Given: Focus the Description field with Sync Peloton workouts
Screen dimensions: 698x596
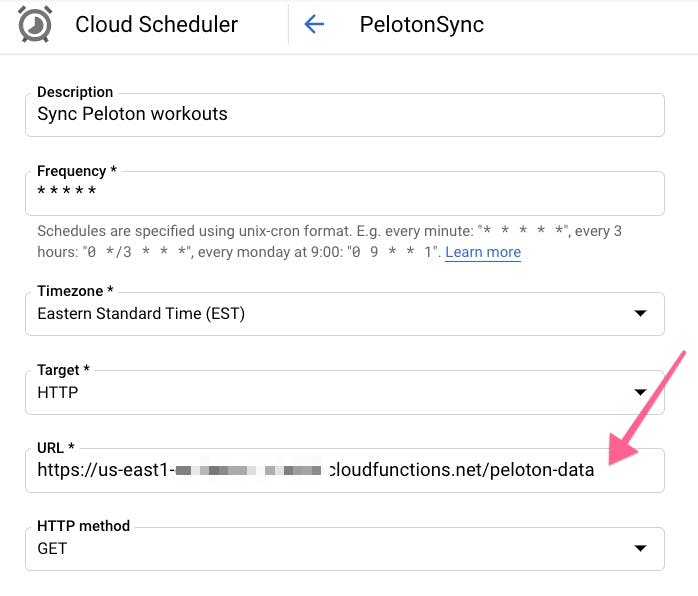Looking at the screenshot, I should (x=344, y=114).
